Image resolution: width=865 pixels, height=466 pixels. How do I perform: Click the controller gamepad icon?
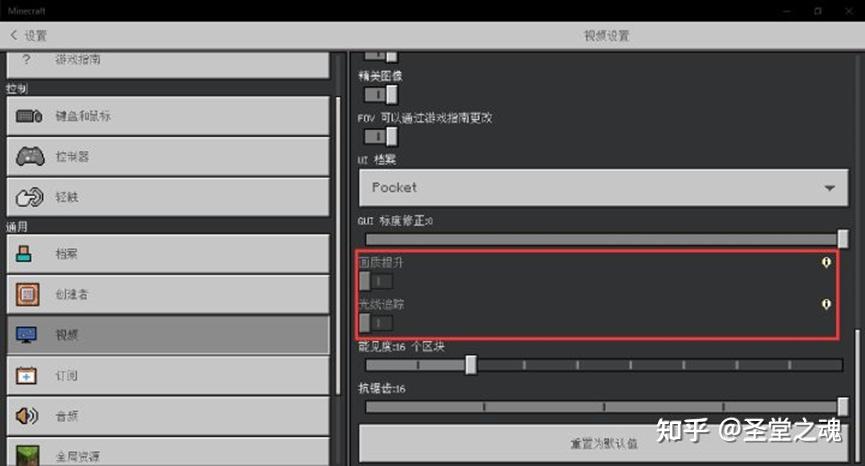coord(30,156)
